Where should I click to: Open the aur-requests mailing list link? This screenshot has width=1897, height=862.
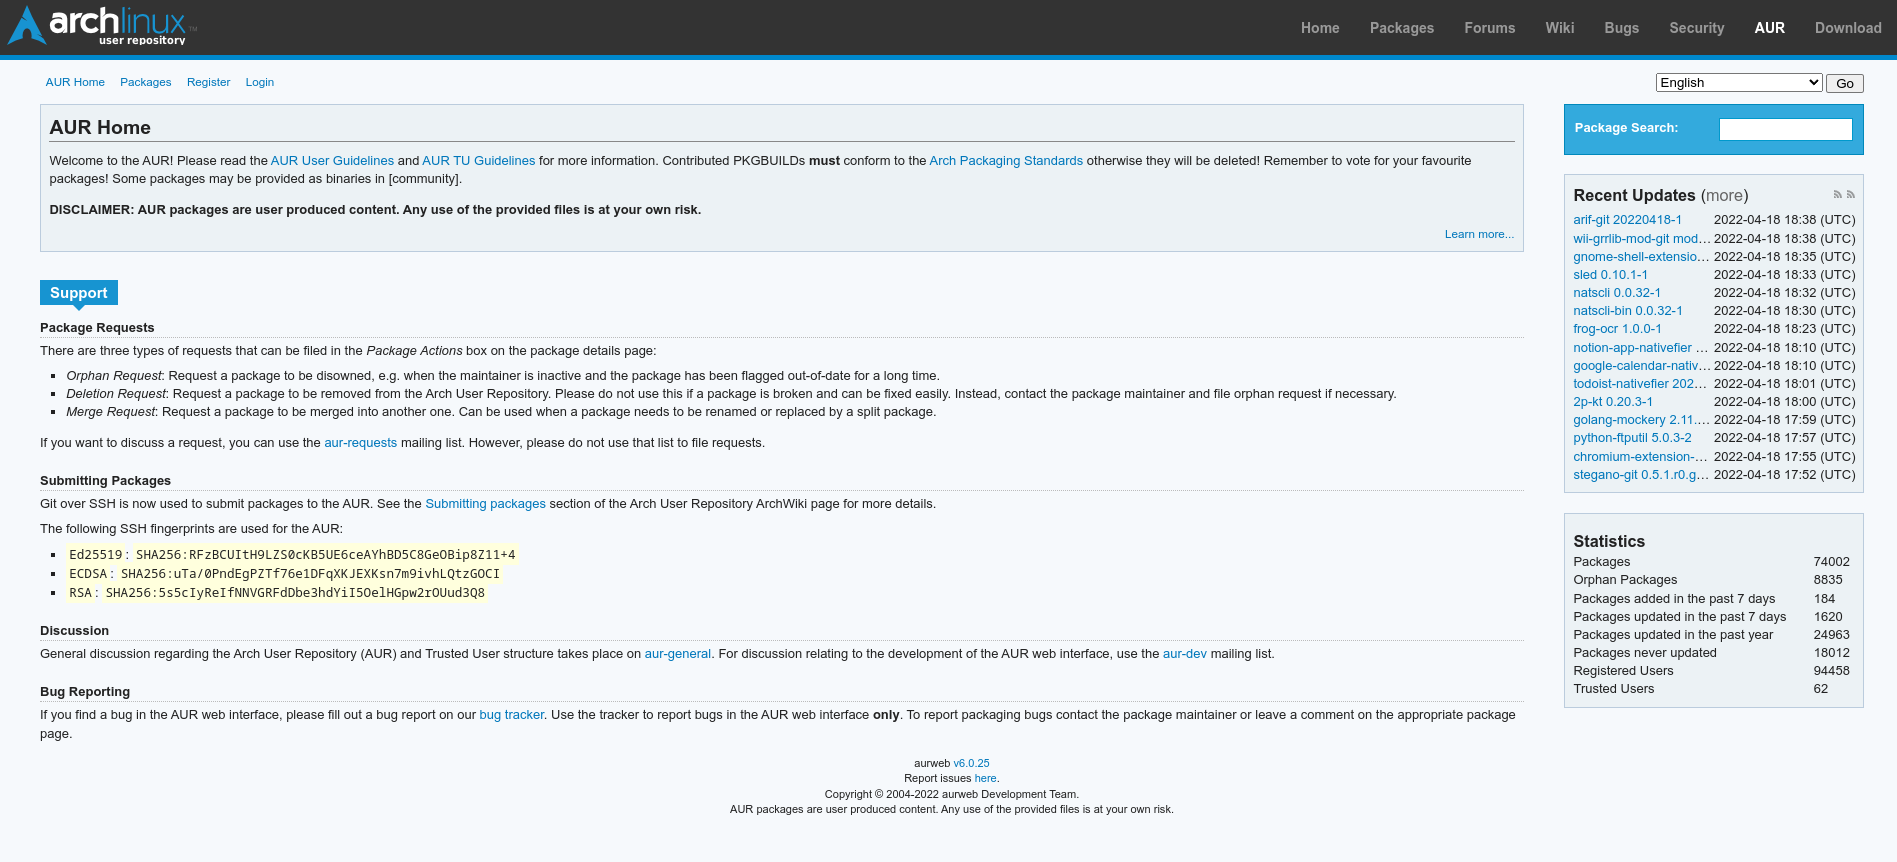pyautogui.click(x=360, y=443)
